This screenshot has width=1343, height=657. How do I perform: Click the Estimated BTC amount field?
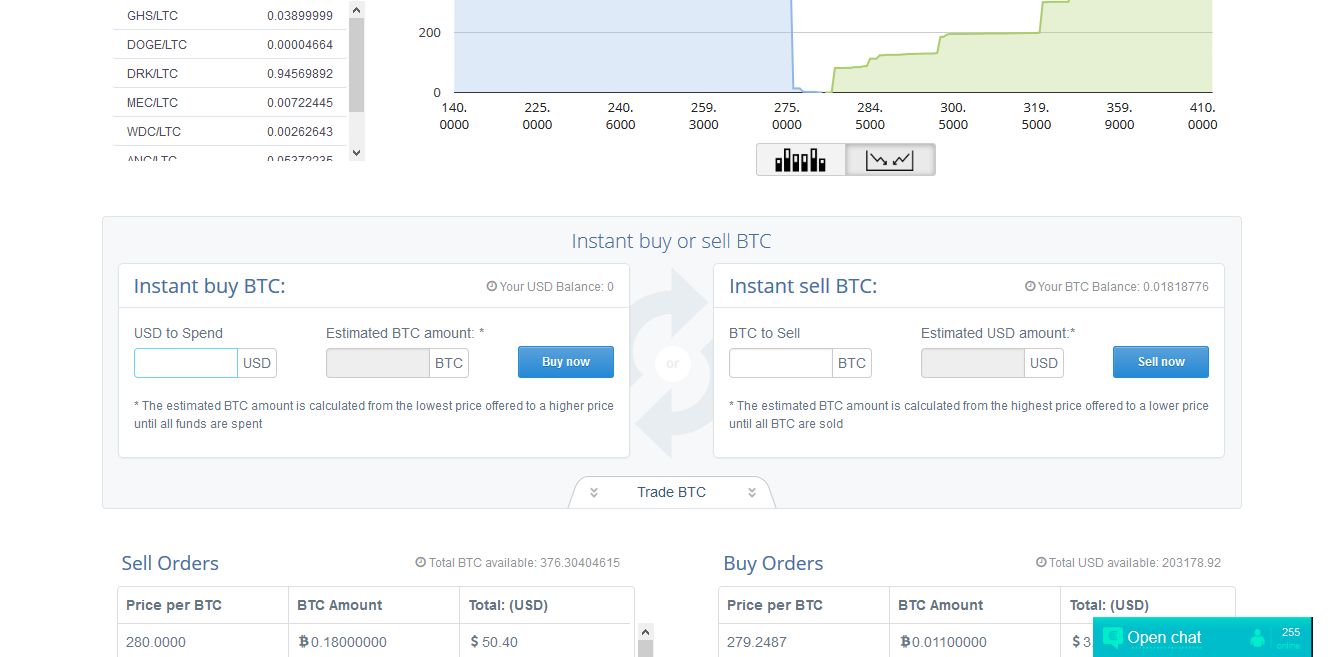[378, 363]
